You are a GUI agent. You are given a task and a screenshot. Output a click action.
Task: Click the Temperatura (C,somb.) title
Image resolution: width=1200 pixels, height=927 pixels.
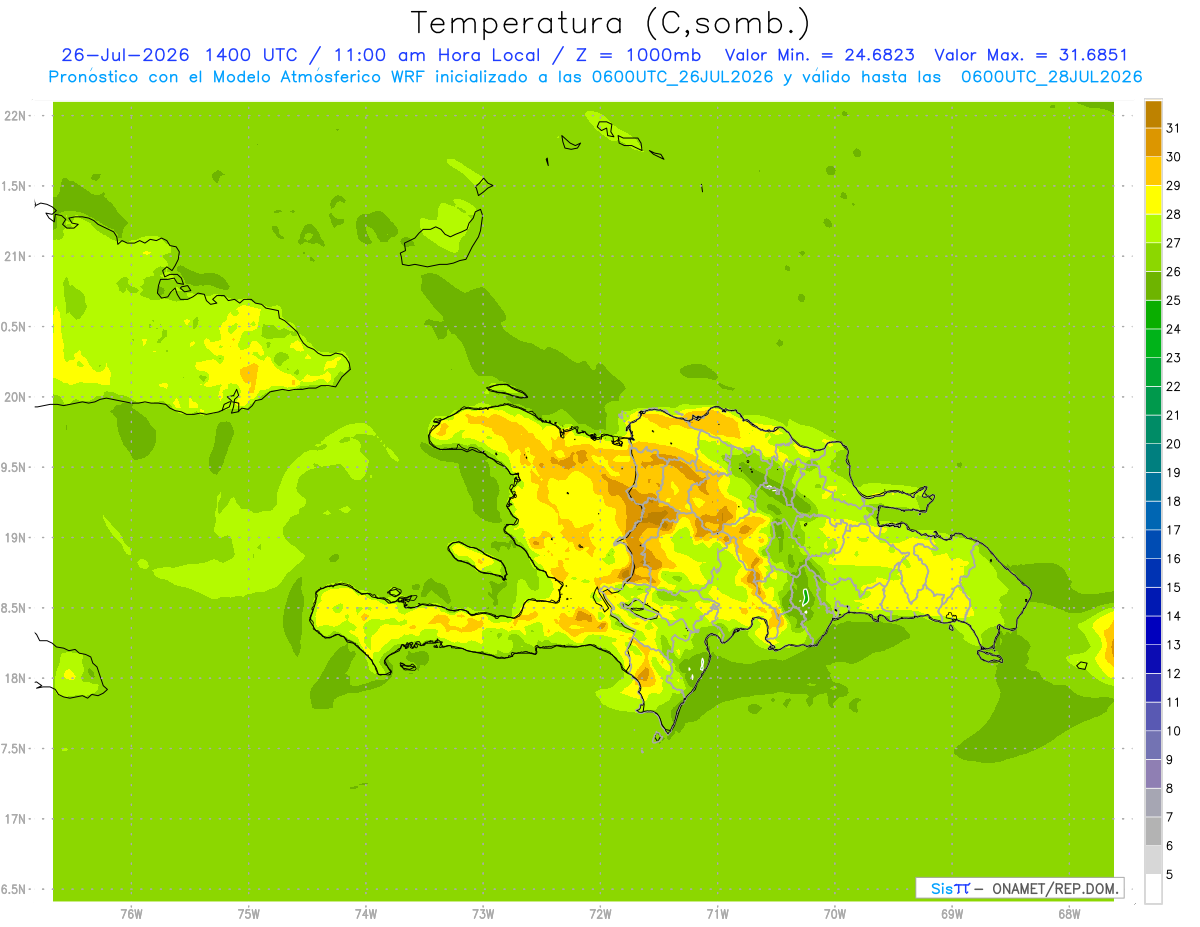[x=611, y=23]
